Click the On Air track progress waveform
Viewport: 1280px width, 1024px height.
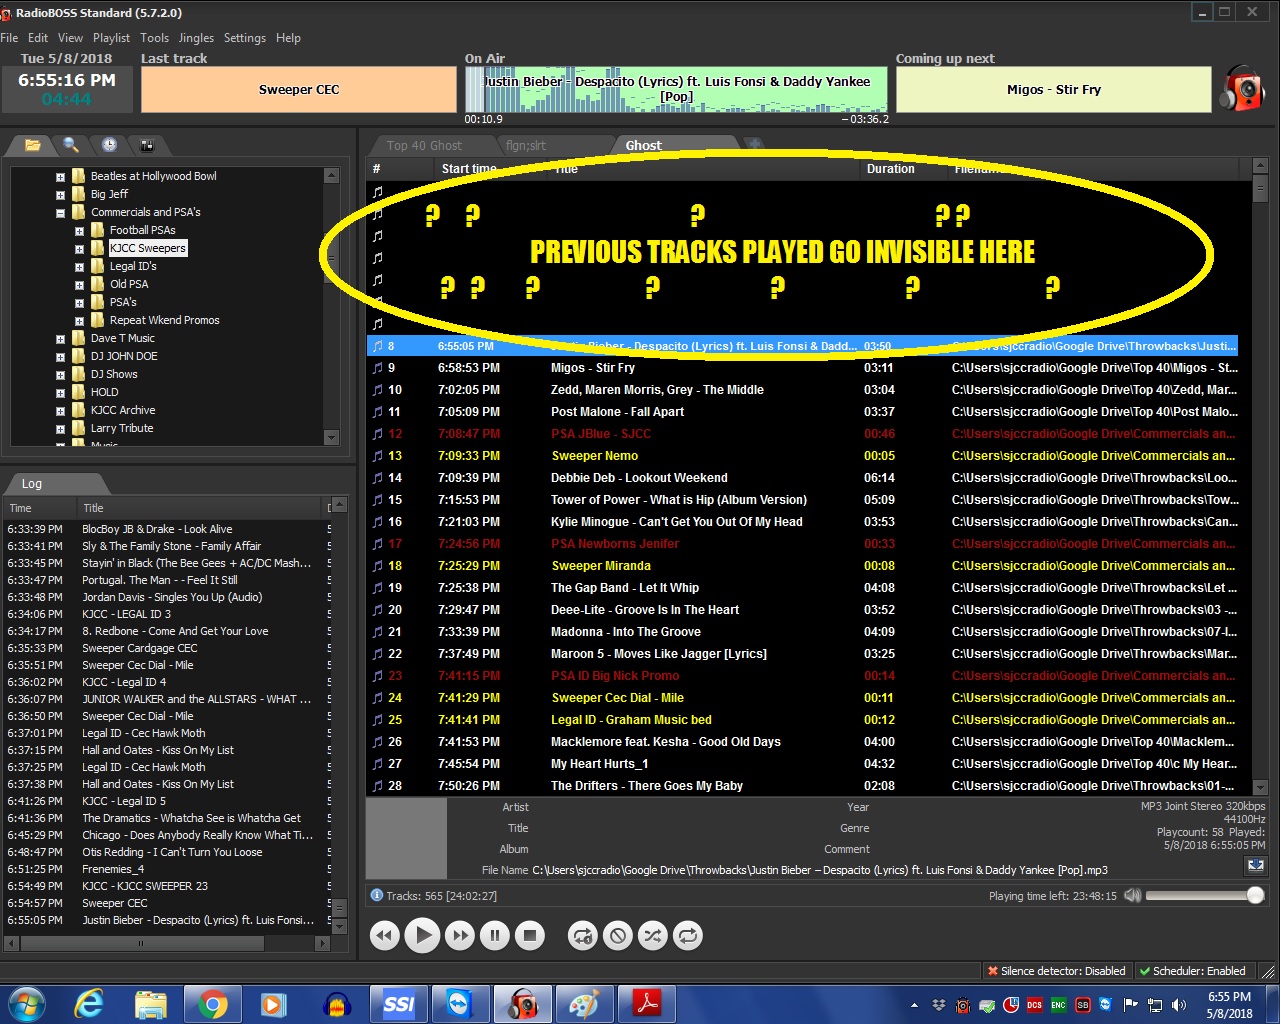coord(676,89)
